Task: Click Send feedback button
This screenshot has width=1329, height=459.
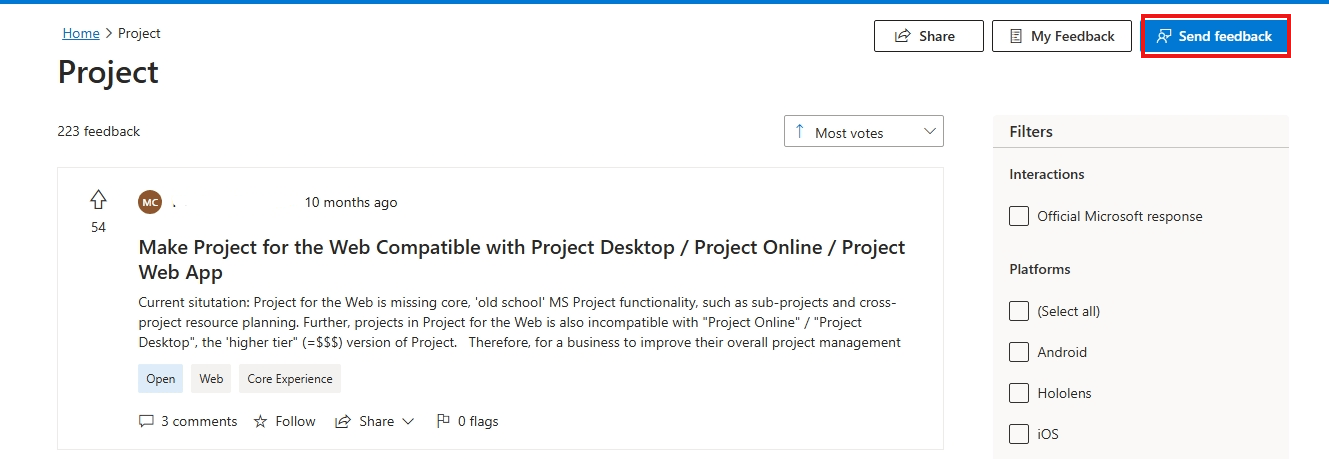Action: point(1215,36)
